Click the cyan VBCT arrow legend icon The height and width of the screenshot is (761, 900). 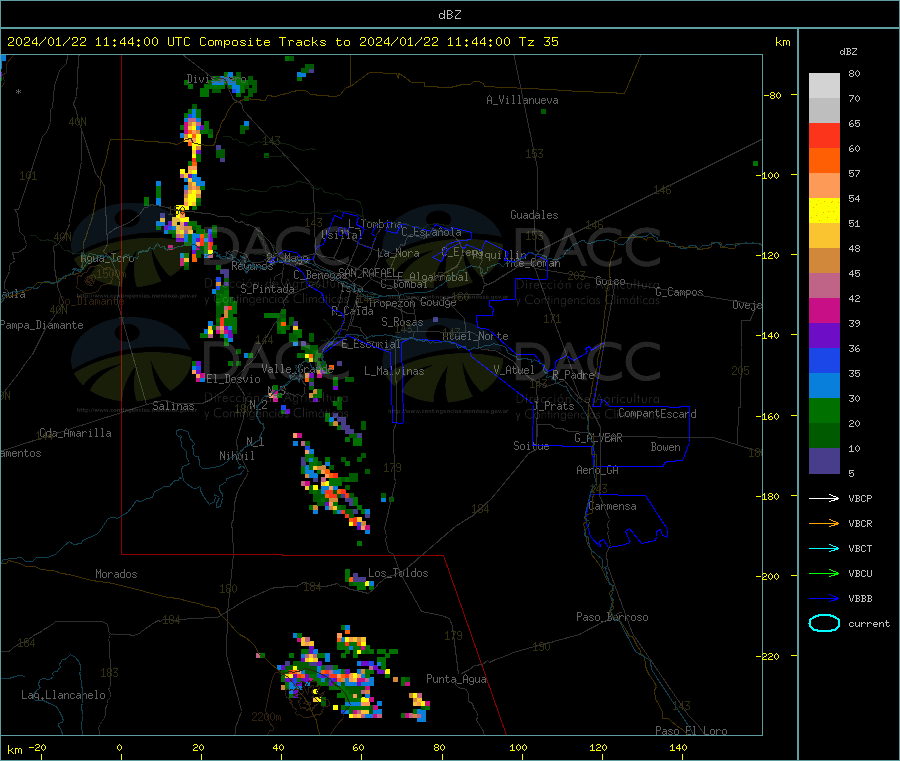[x=824, y=549]
